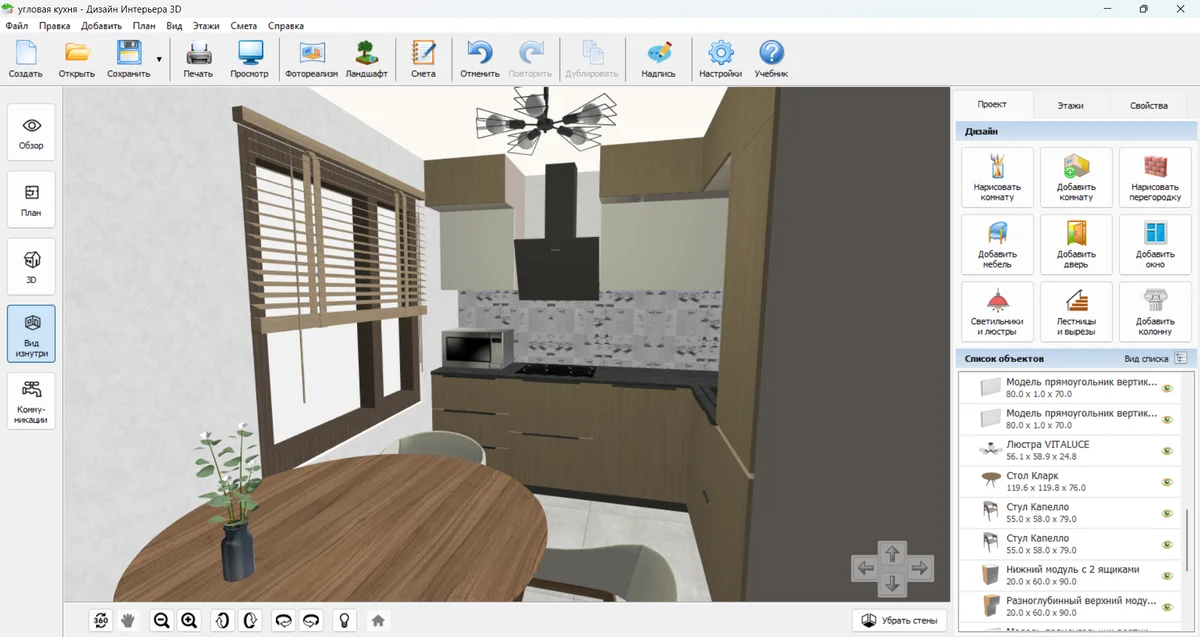Click the Отменить undo button
1200x637 pixels.
pos(480,59)
